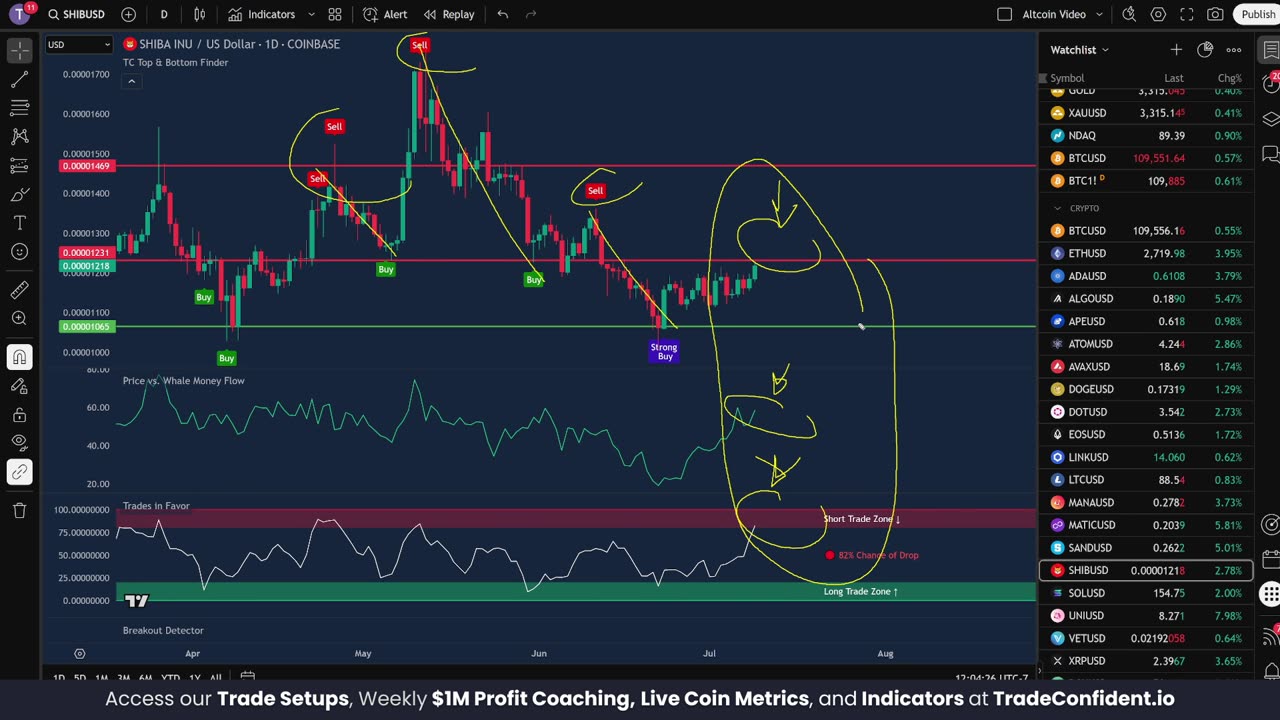Open the indicator templates grid icon
This screenshot has height=720, width=1280.
coord(335,14)
